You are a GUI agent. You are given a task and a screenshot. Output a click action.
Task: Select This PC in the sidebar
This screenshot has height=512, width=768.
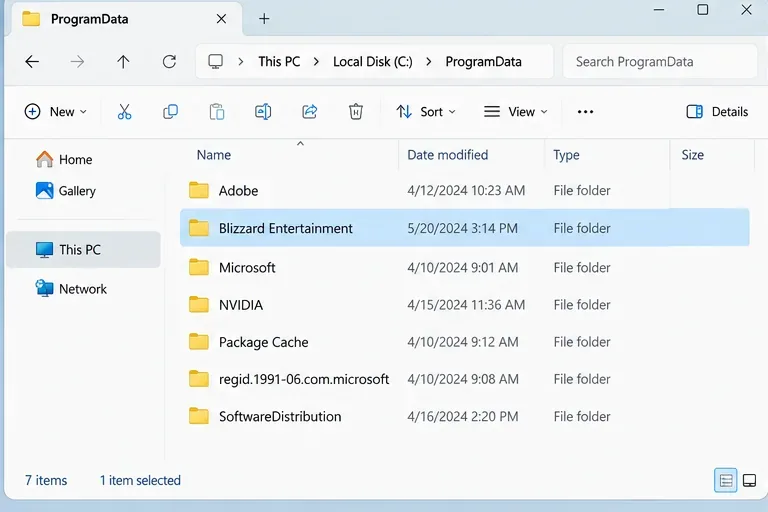[83, 249]
